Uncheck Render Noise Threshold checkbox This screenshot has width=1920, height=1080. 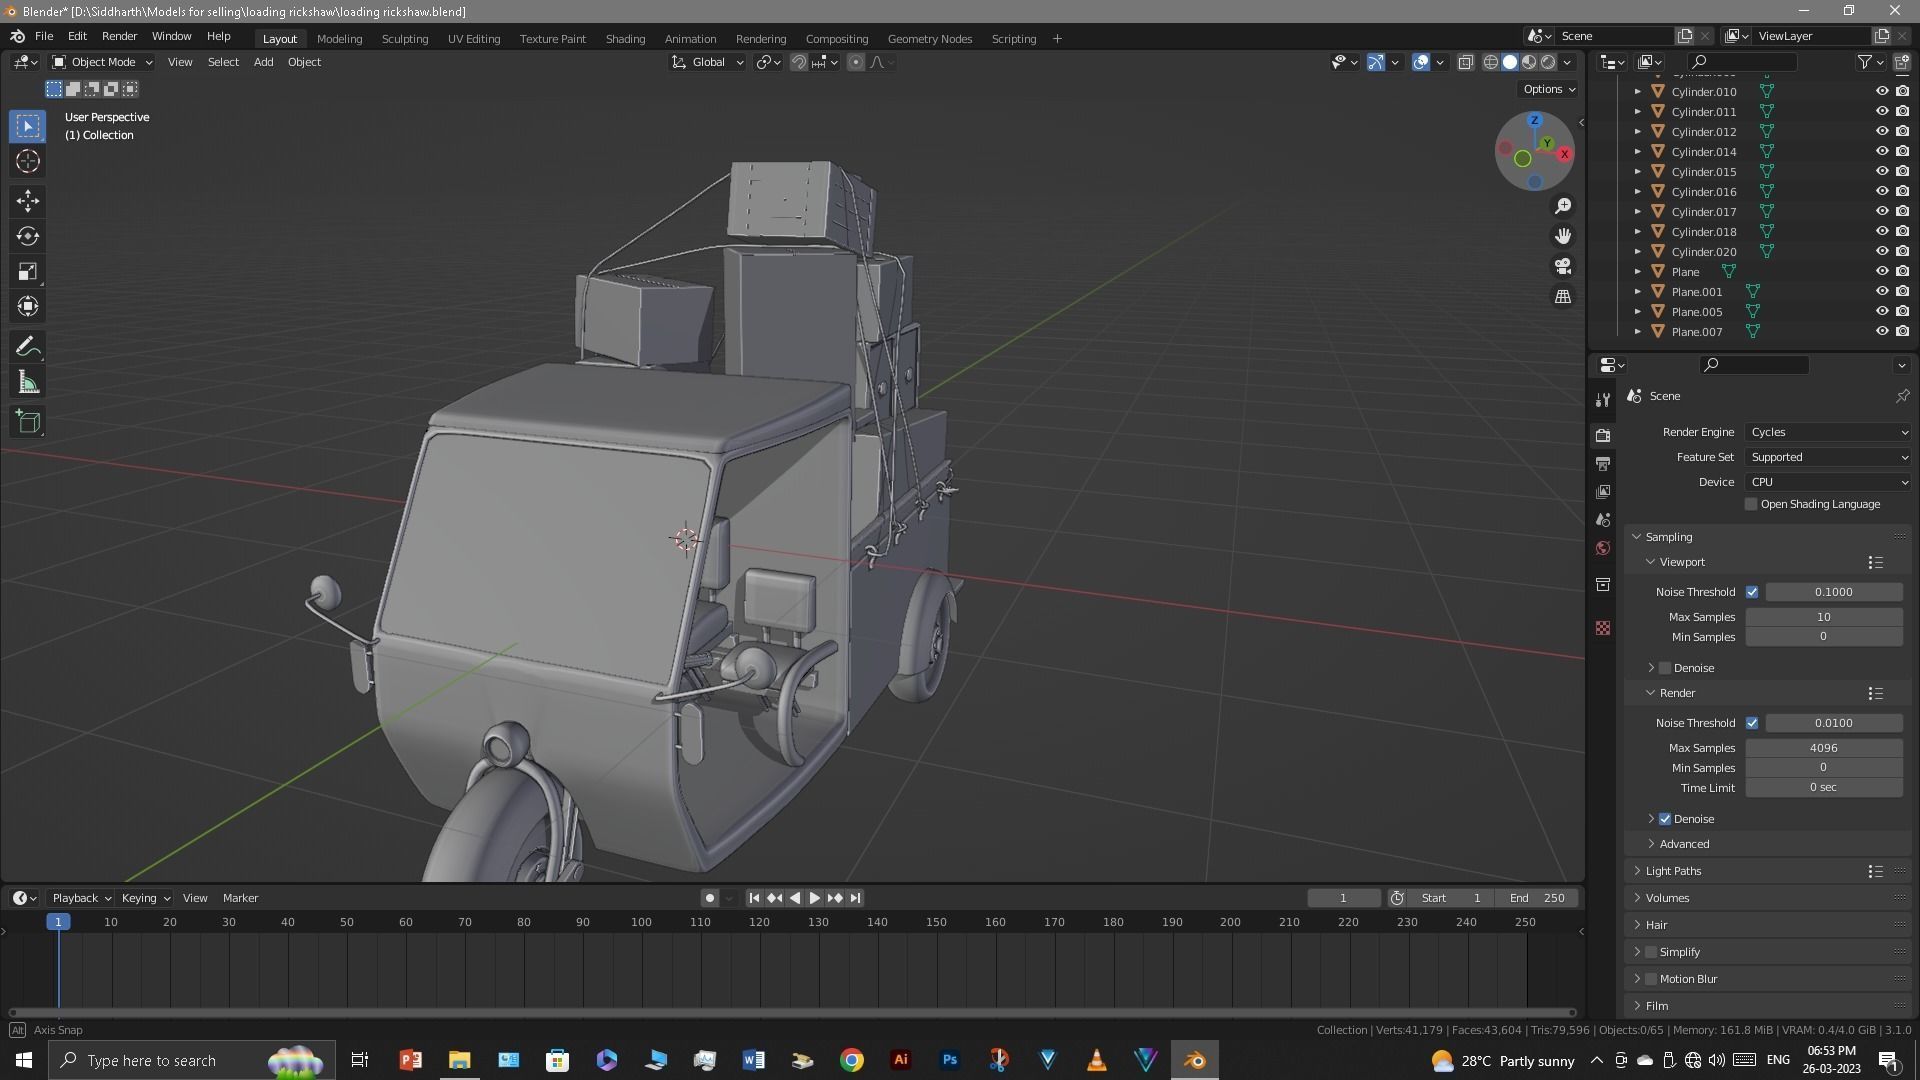1752,723
